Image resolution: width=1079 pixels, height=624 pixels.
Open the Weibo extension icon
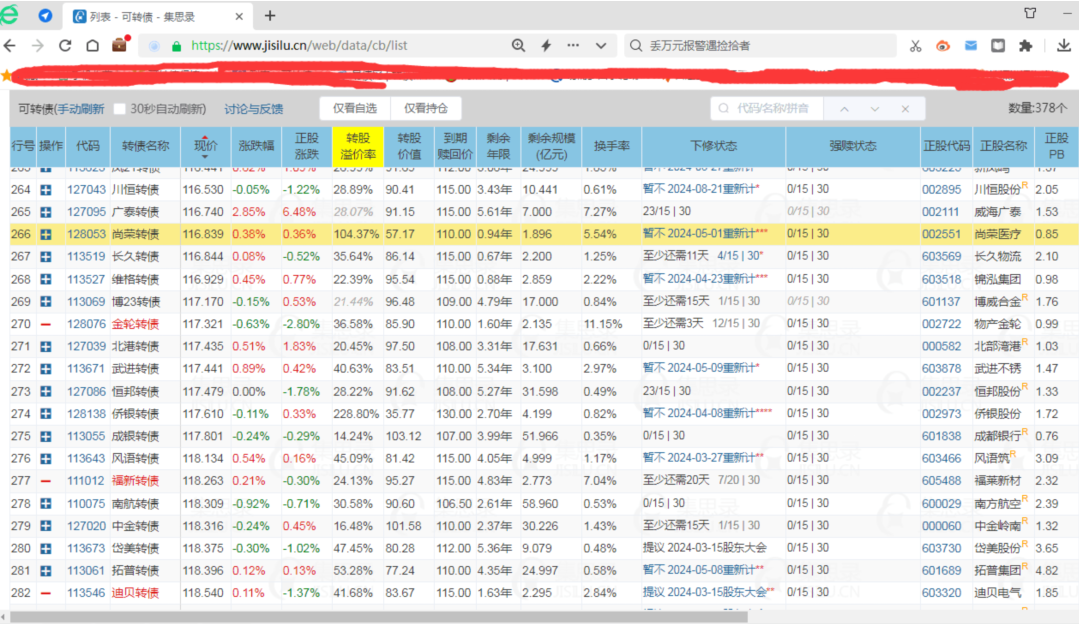[942, 46]
